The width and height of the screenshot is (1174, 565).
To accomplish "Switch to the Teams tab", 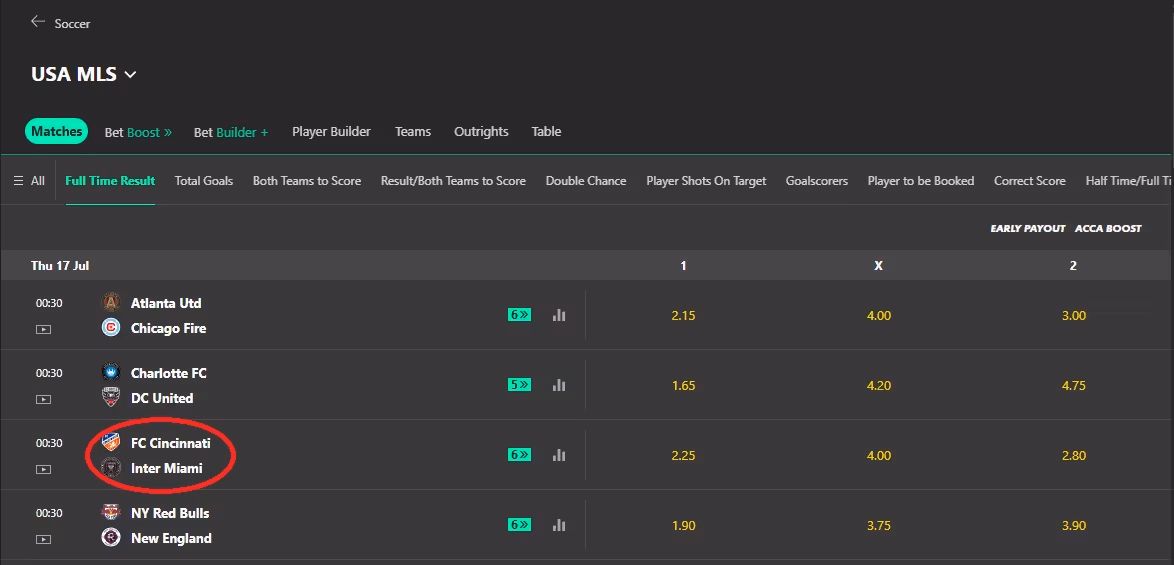I will (413, 131).
